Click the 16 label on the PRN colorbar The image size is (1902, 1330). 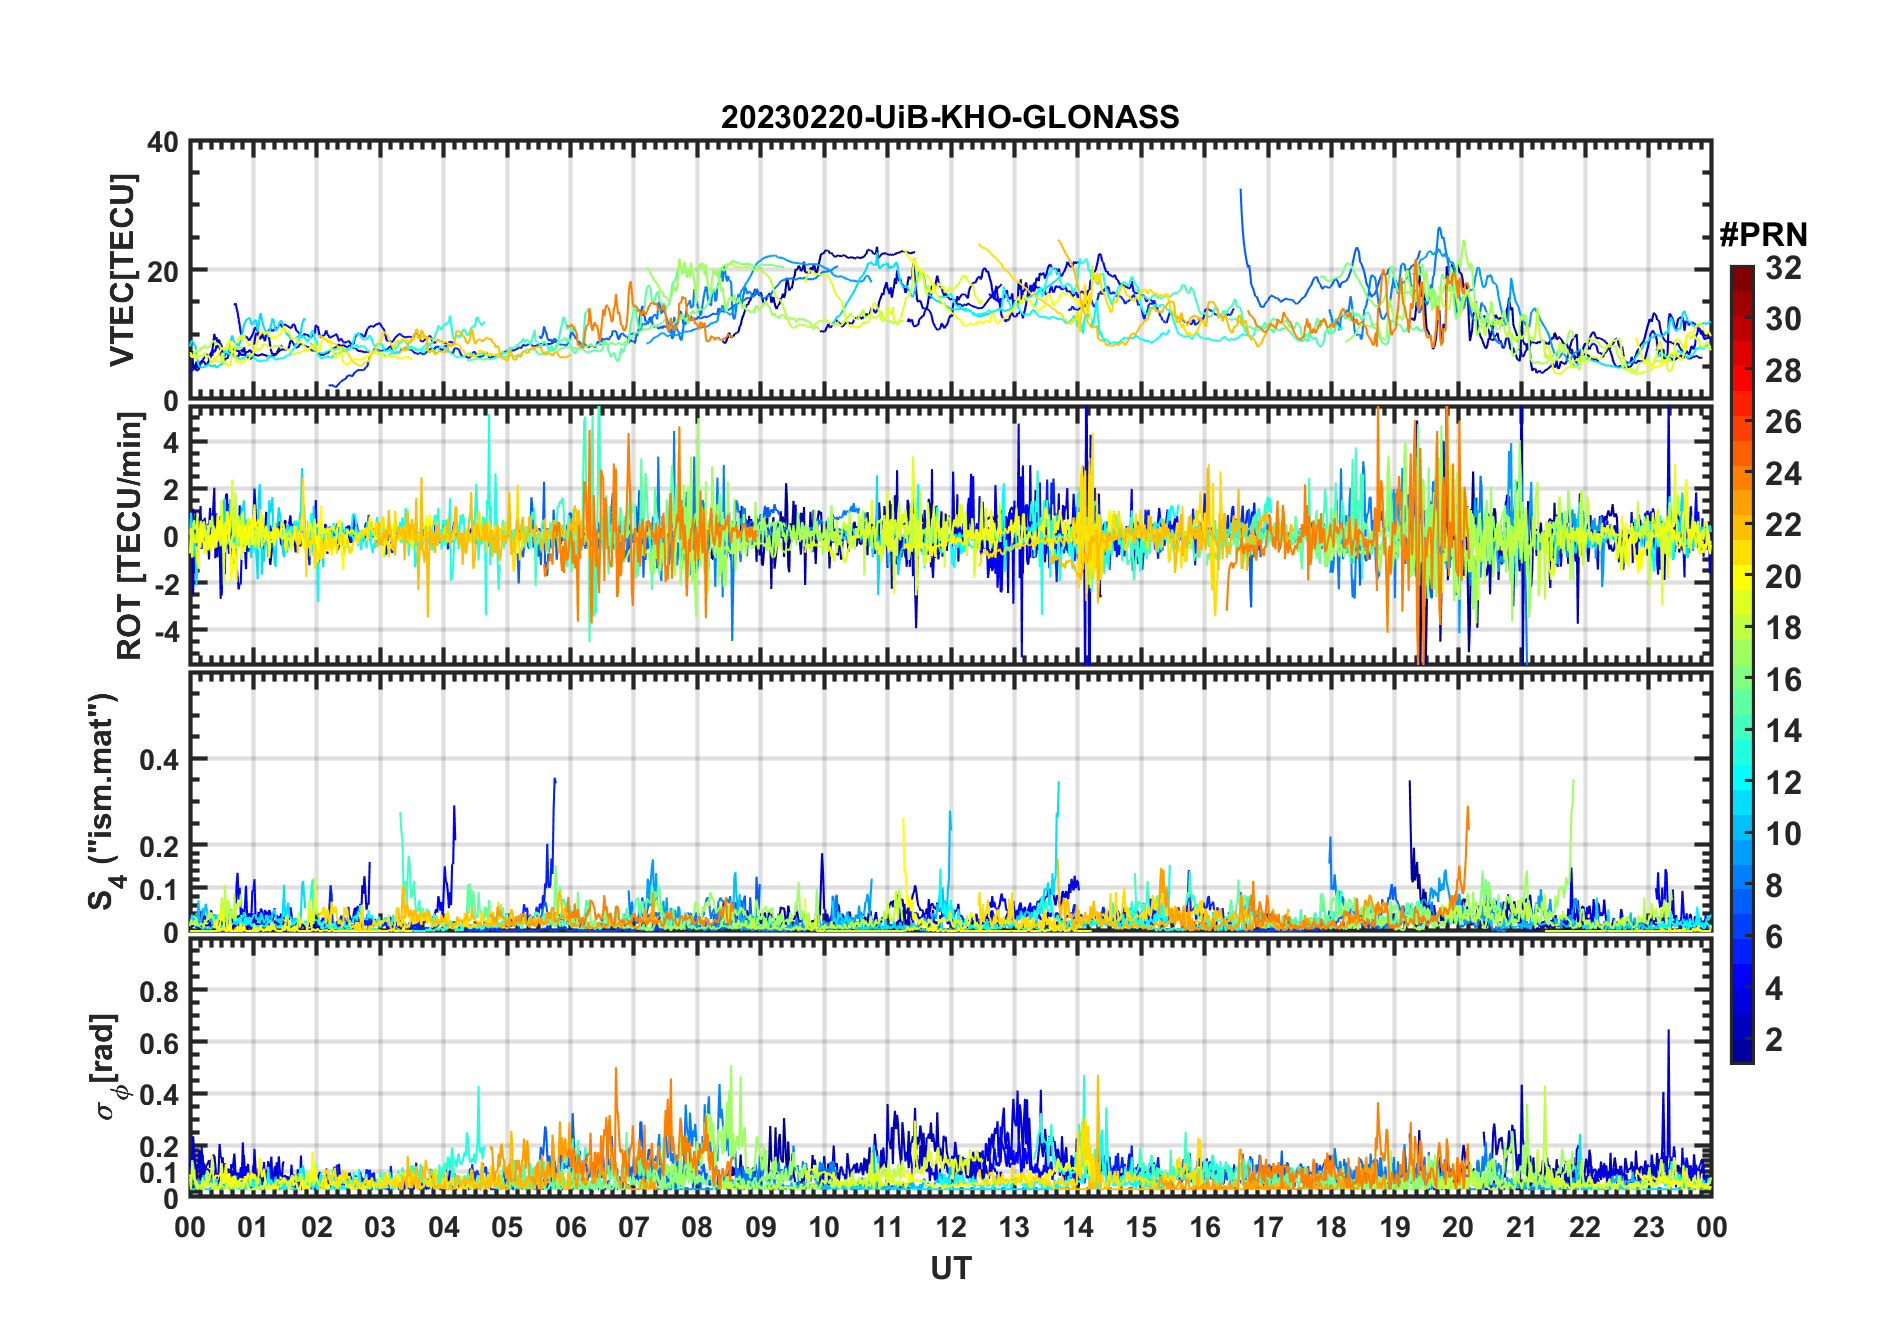coord(1783,680)
